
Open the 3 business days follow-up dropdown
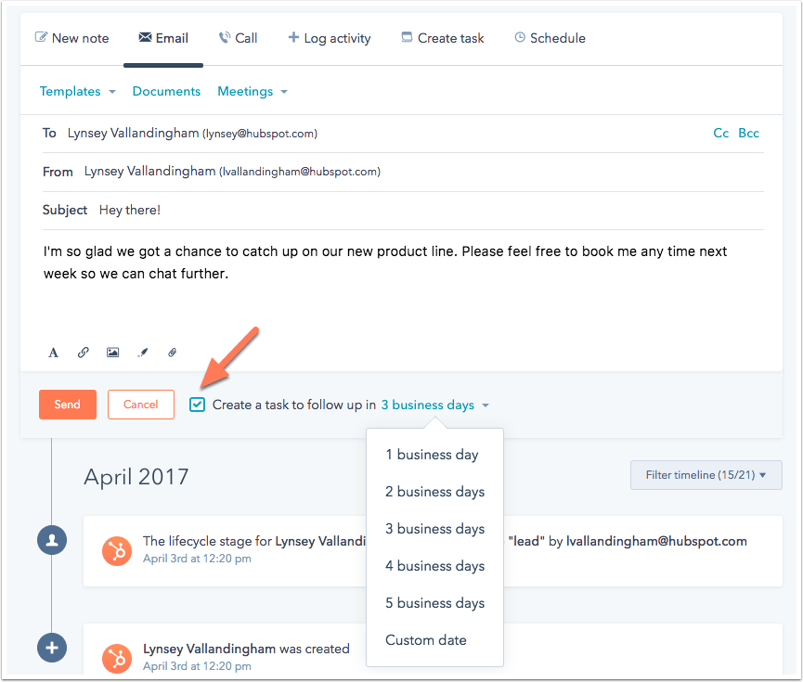coord(435,405)
